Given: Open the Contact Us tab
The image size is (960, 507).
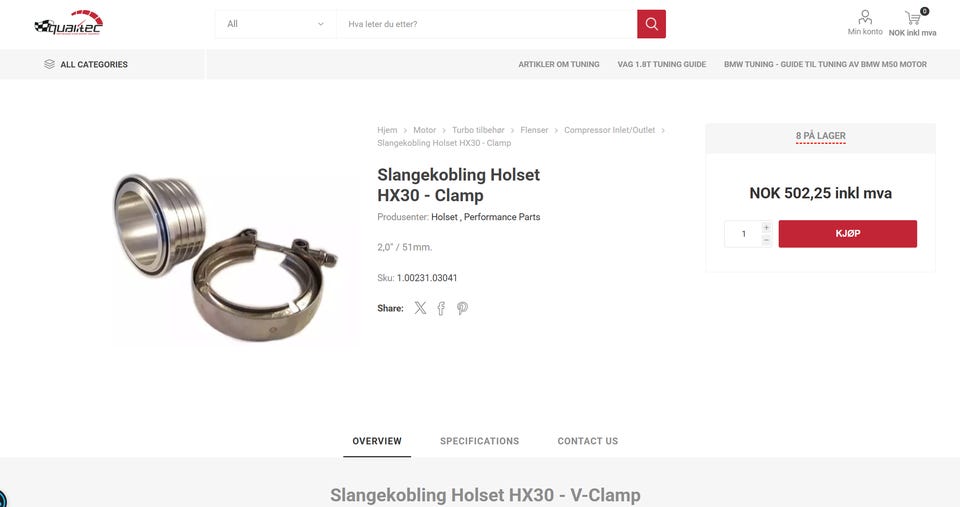Looking at the screenshot, I should tap(588, 441).
